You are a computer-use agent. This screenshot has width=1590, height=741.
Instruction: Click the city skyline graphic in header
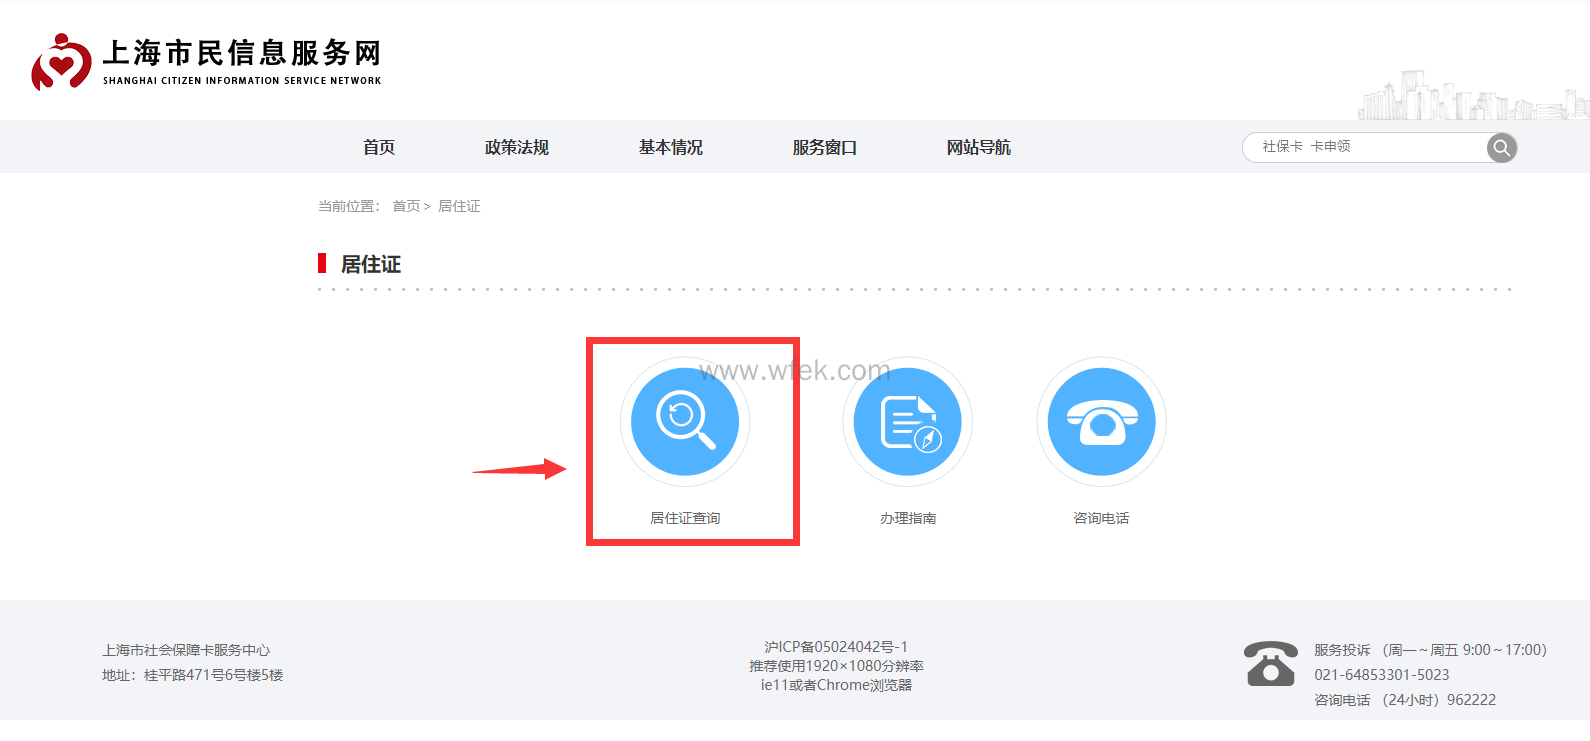point(1470,97)
